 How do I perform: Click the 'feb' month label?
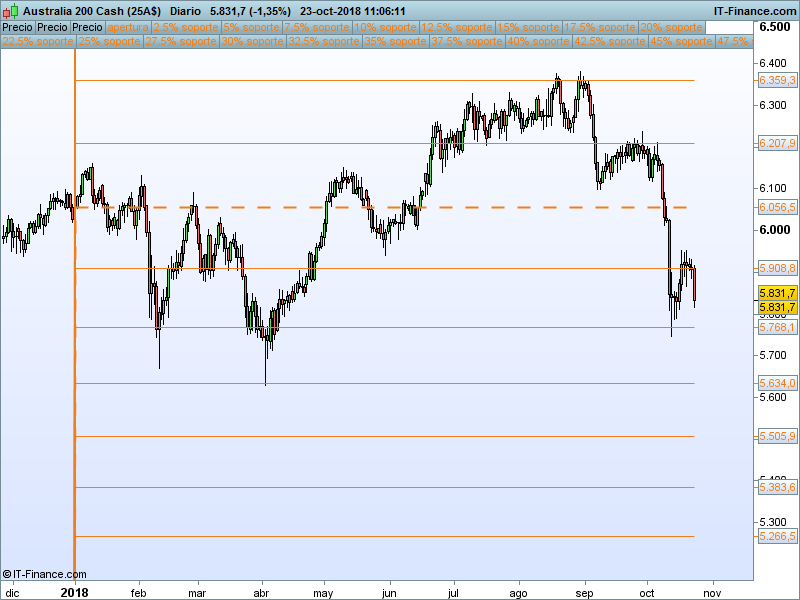(138, 593)
